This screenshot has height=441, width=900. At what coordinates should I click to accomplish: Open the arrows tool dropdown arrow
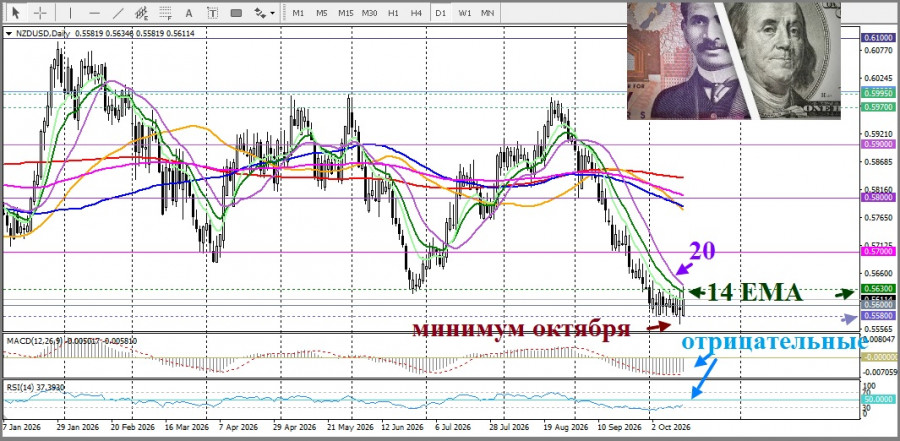point(273,13)
